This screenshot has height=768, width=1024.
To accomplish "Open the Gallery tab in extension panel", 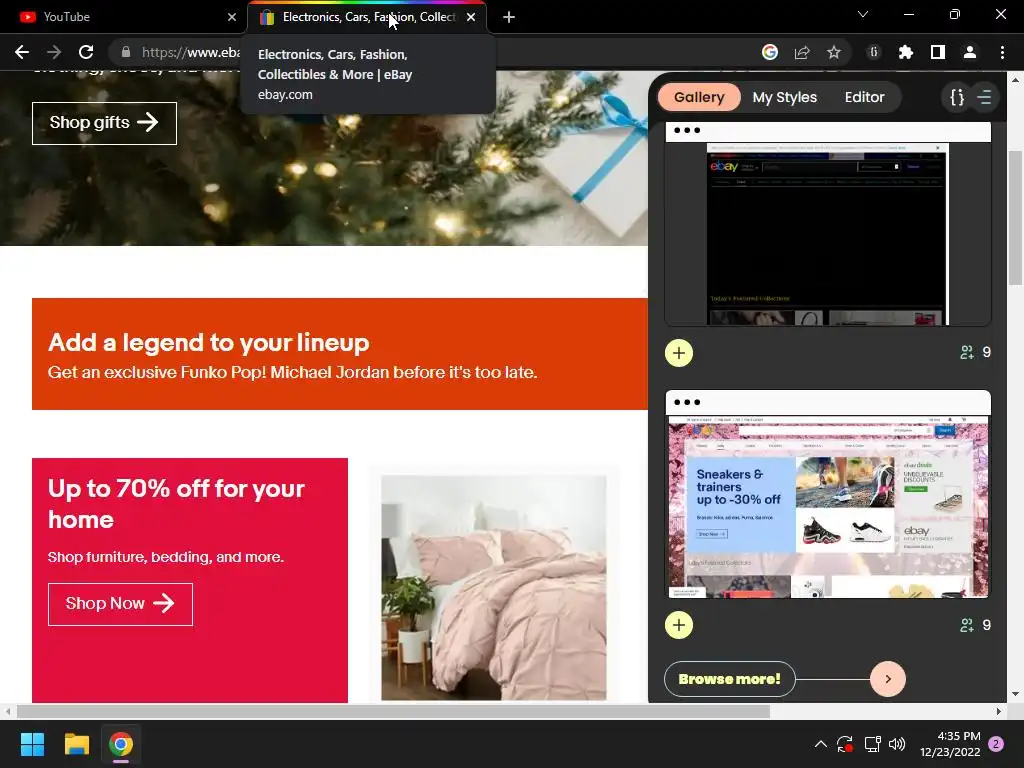I will tap(699, 97).
